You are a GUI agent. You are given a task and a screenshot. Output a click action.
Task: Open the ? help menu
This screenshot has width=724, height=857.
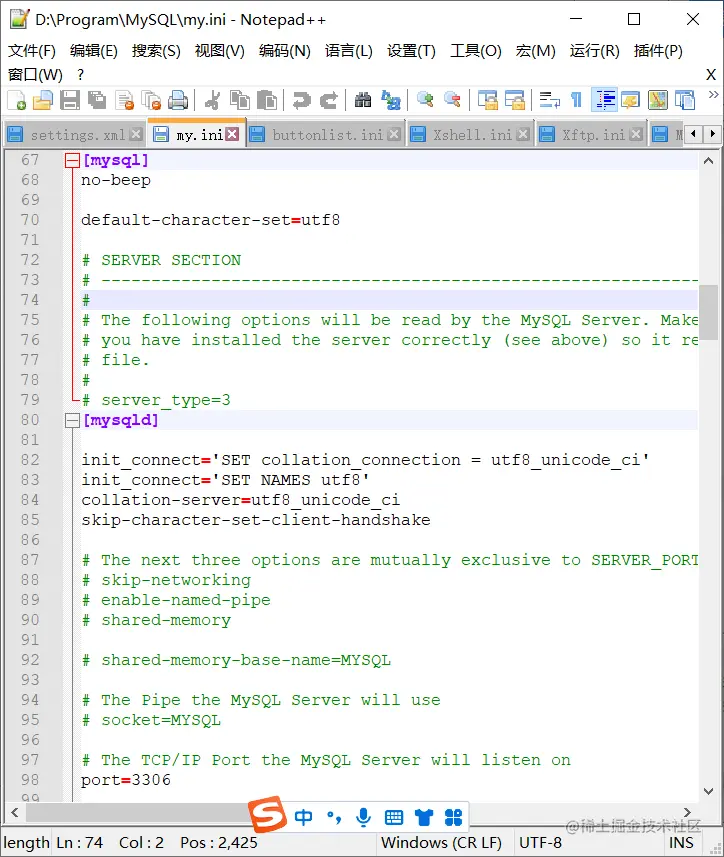pyautogui.click(x=81, y=74)
